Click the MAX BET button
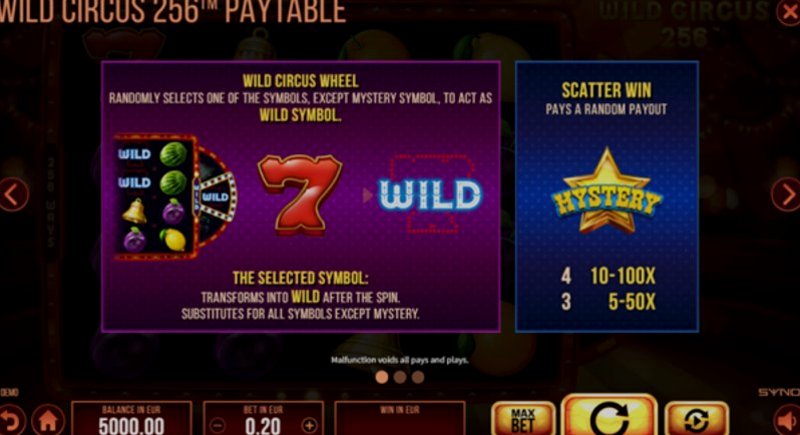The width and height of the screenshot is (800, 435). click(523, 420)
